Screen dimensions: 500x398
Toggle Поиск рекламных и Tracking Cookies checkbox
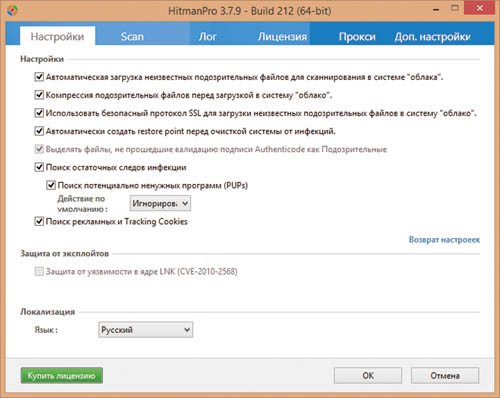pyautogui.click(x=39, y=221)
